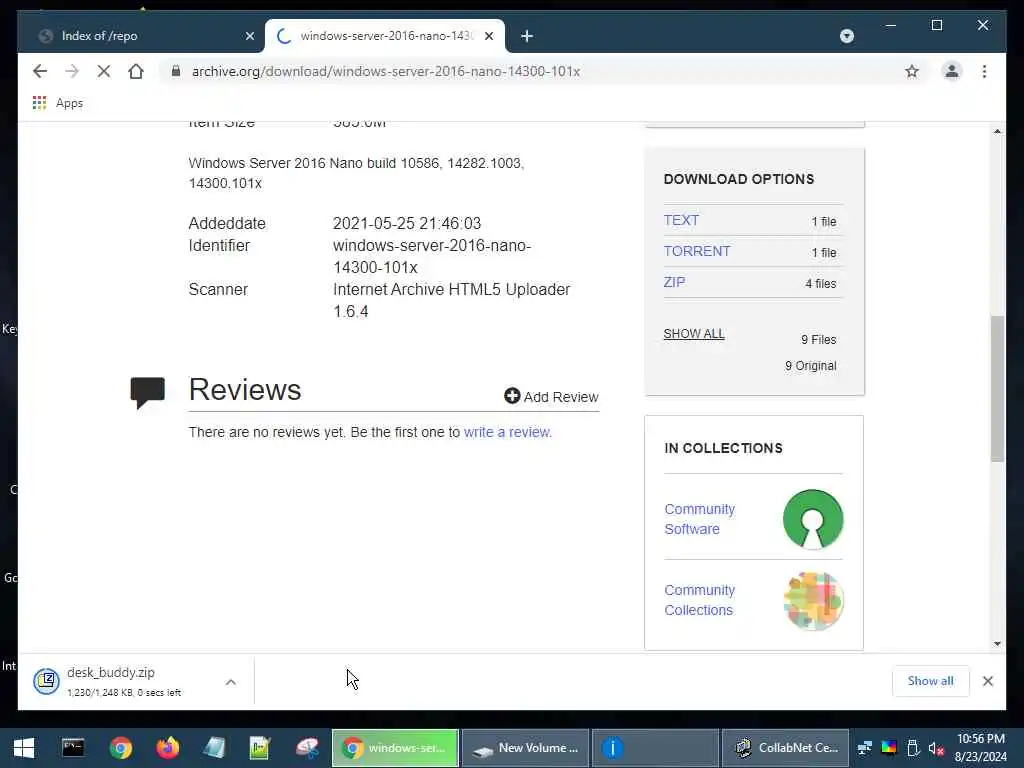Click the Add Review button
Screen dimensions: 1024x768
pos(551,396)
